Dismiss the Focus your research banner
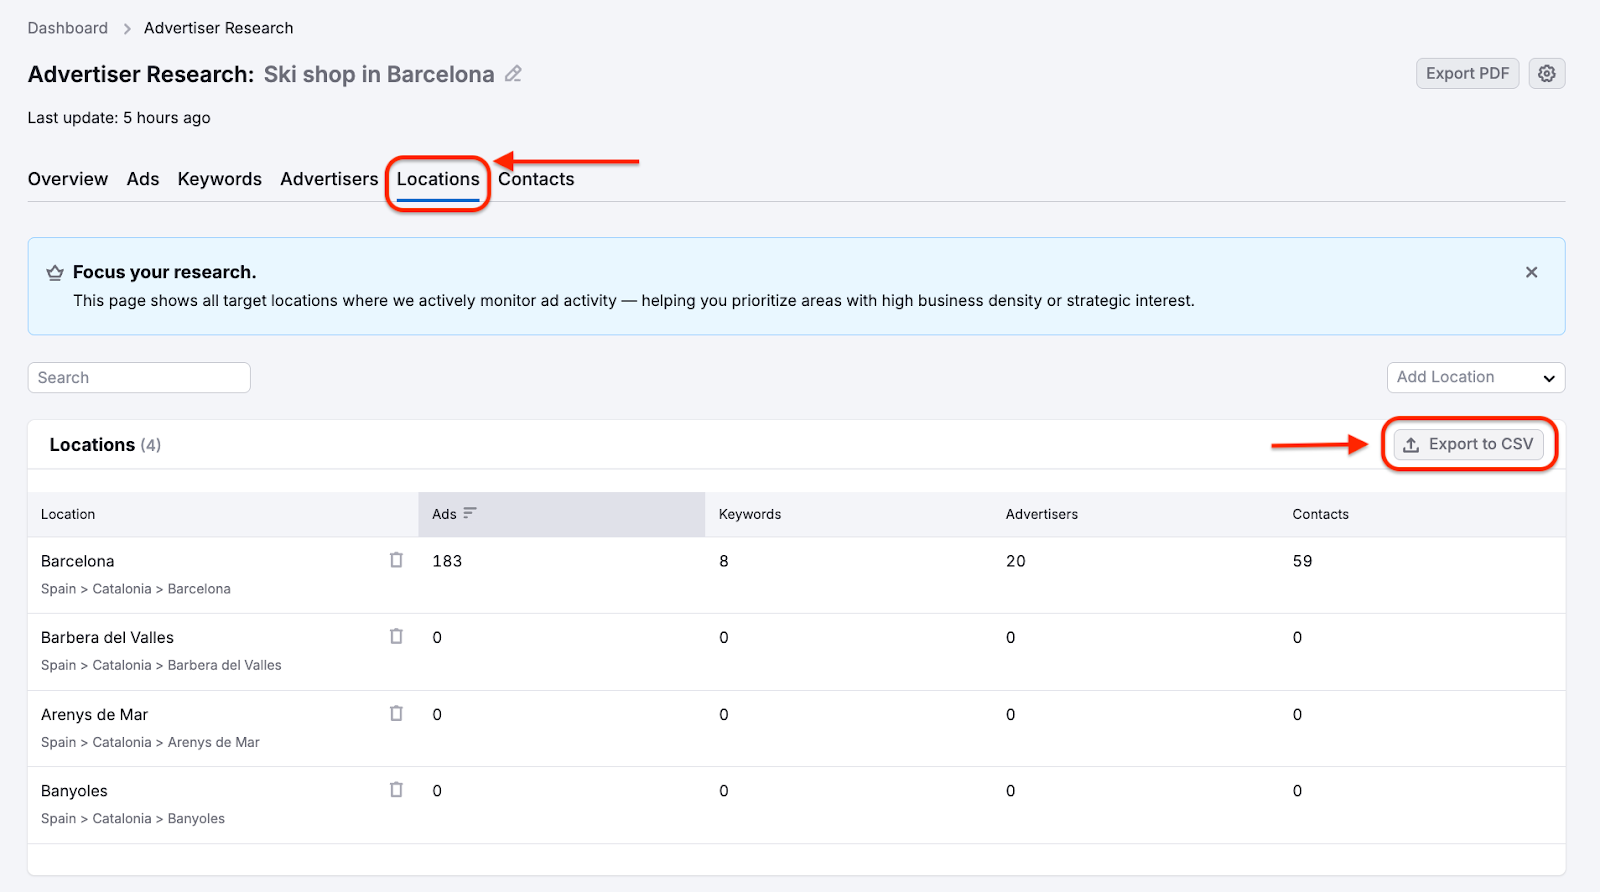The height and width of the screenshot is (892, 1600). point(1531,272)
